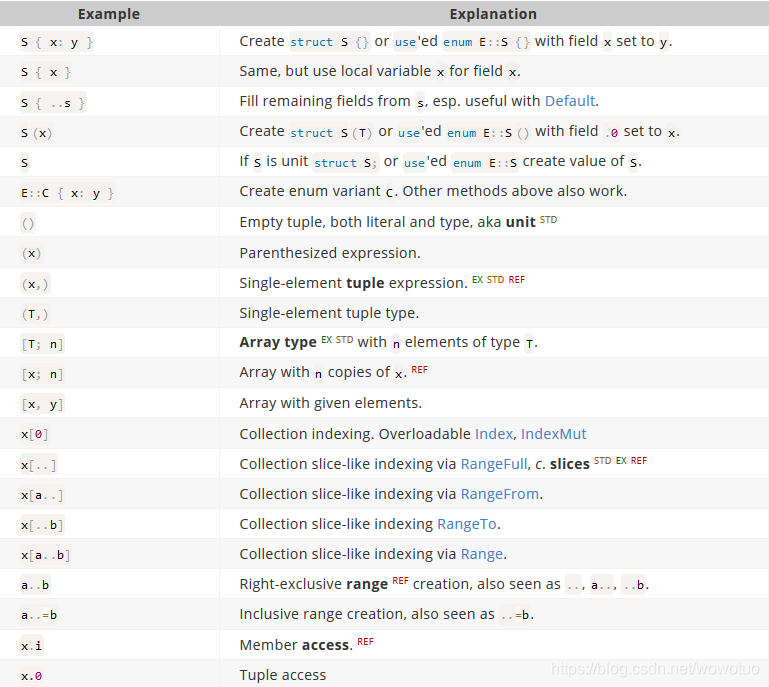The image size is (769, 687).
Task: Open REF badge in single-element tuple expression row
Action: coord(516,280)
